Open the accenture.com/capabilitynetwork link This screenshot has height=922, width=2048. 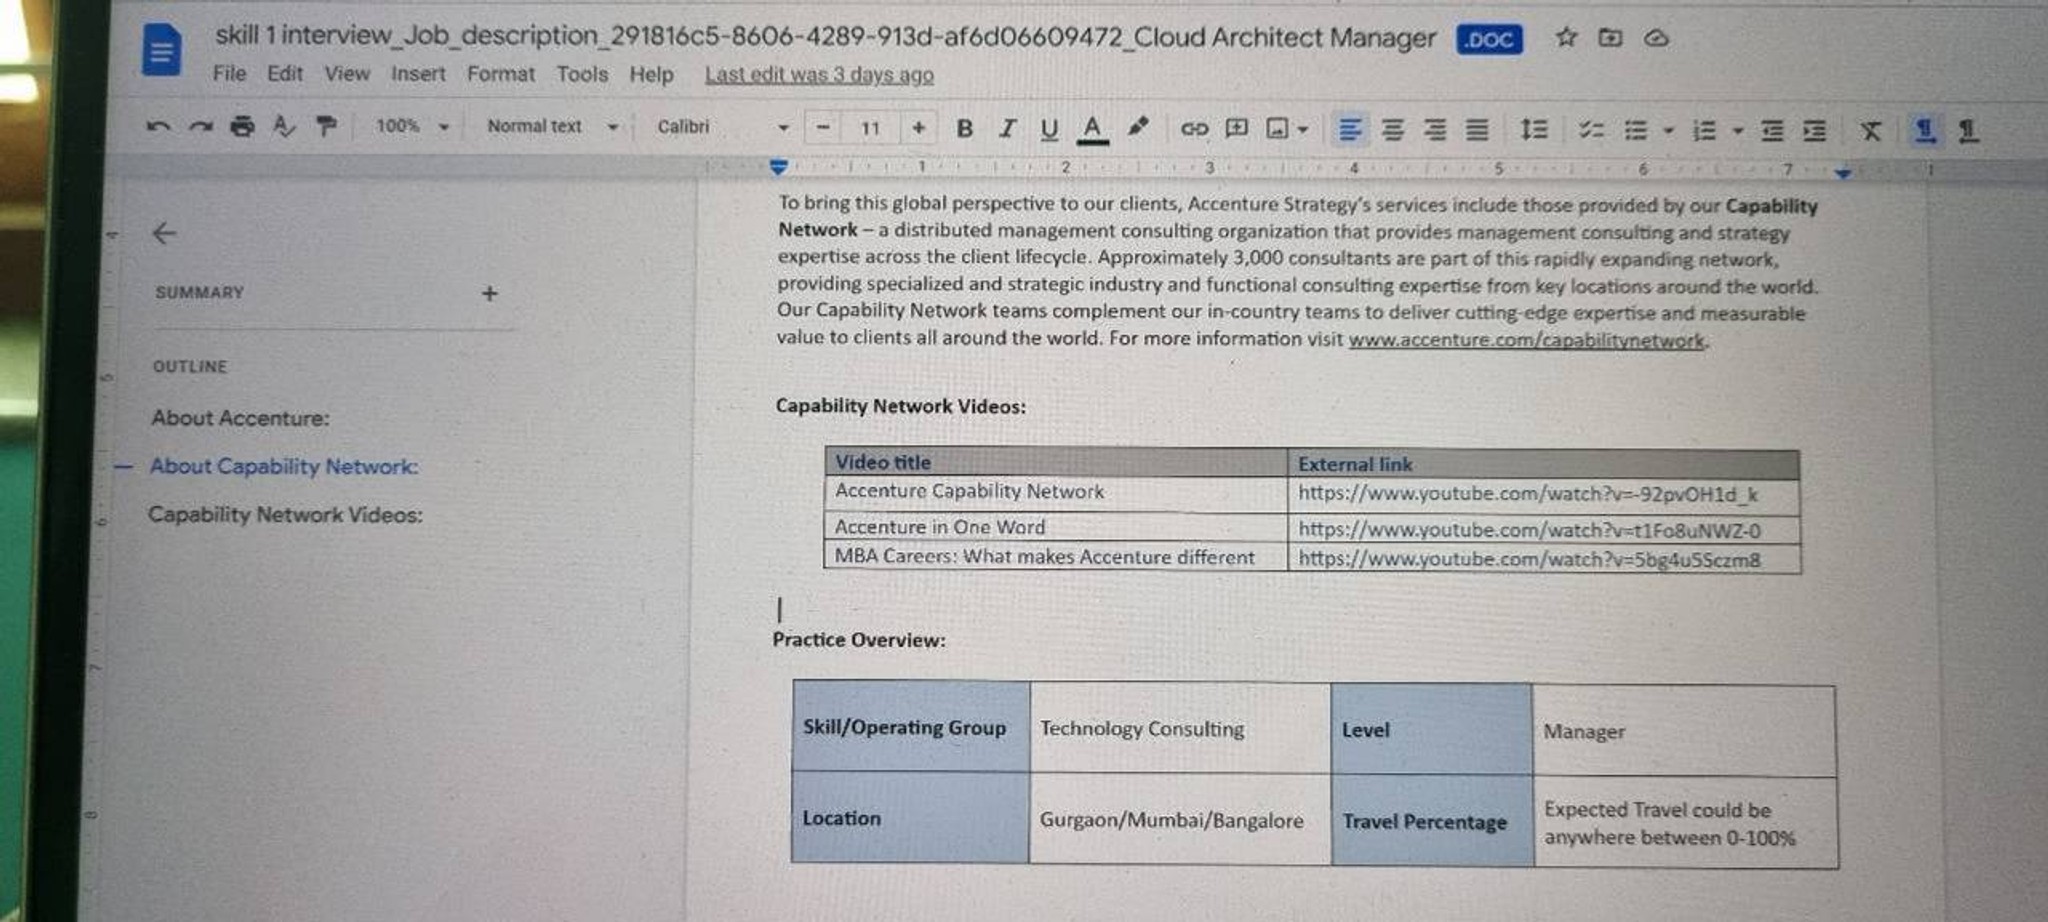1526,340
